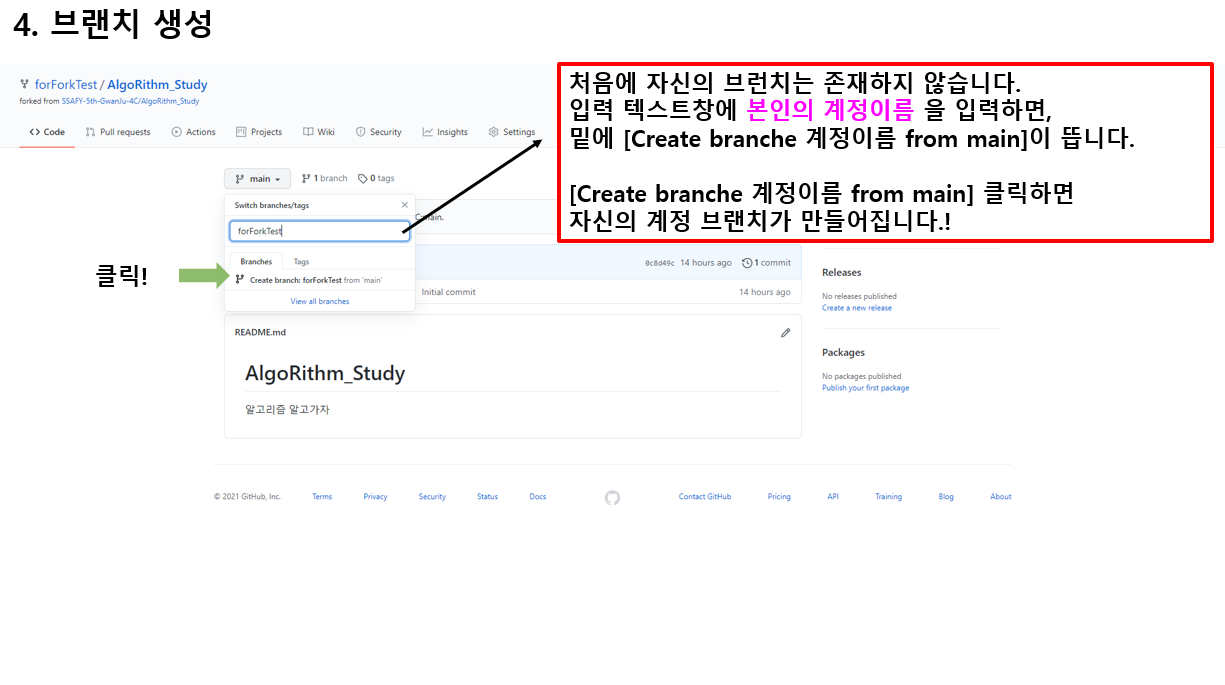Switch to the Tags tab

click(x=302, y=260)
